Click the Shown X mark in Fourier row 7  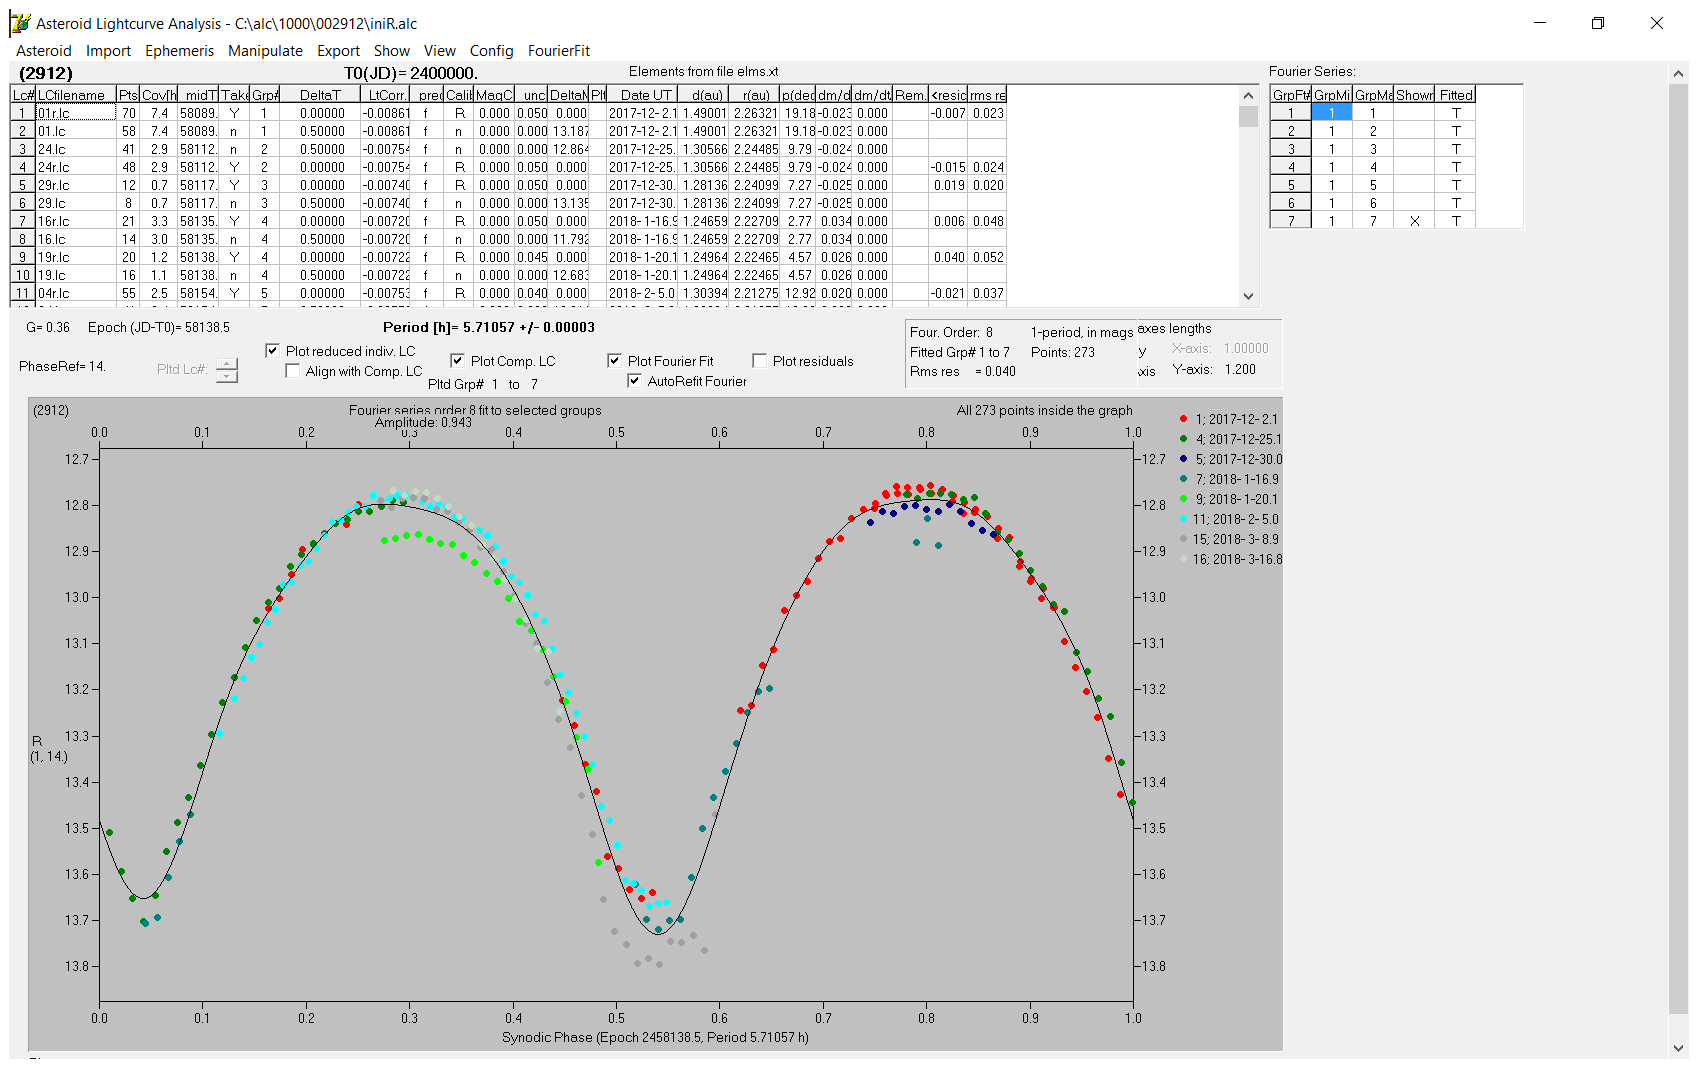tap(1414, 221)
